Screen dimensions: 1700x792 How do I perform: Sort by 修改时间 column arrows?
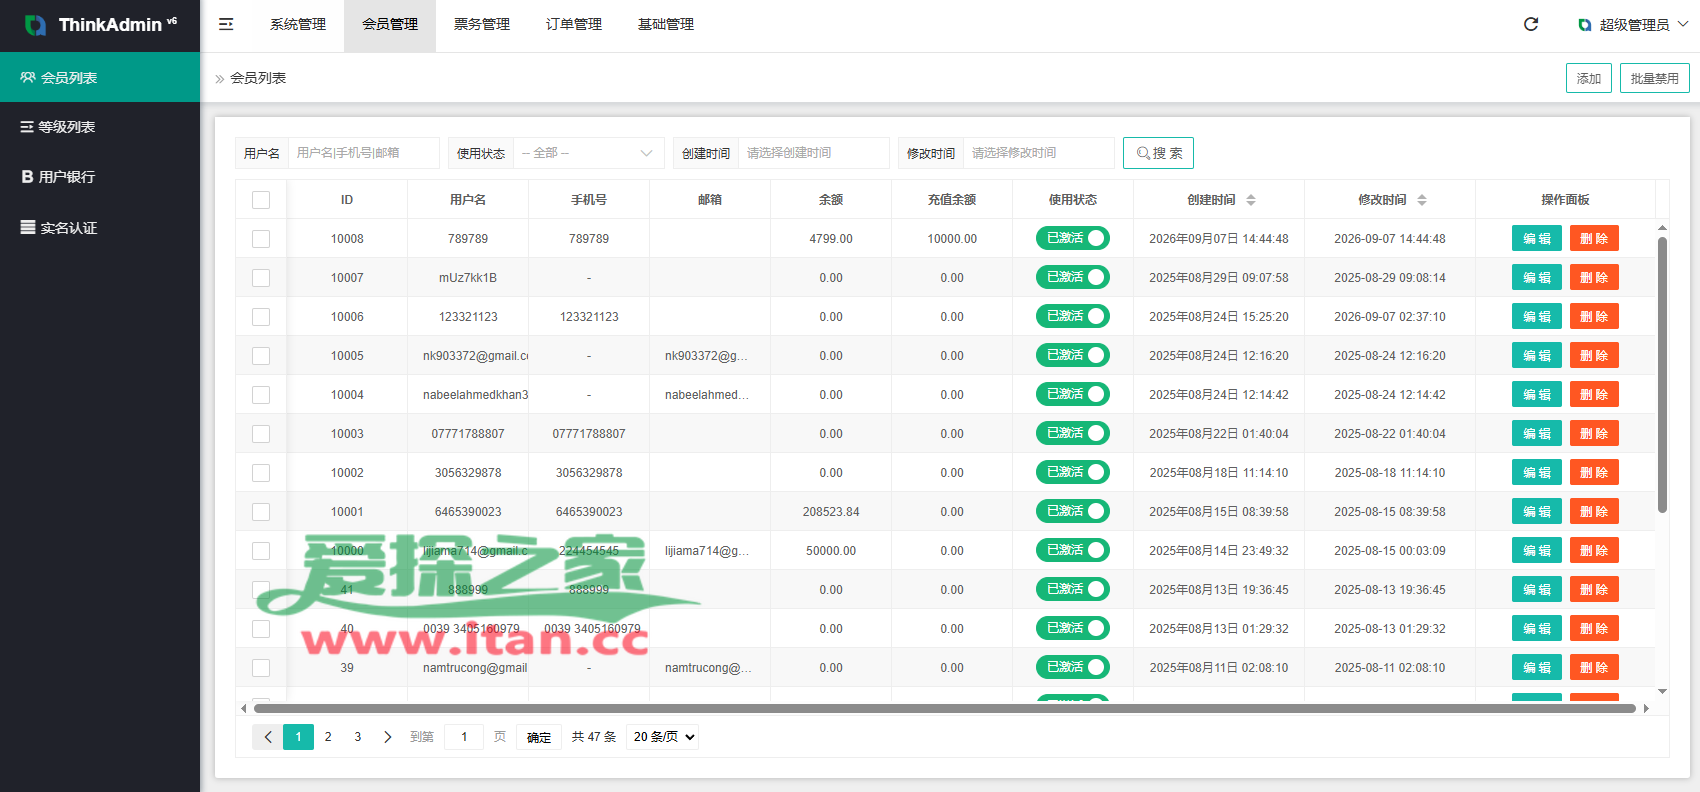(x=1422, y=200)
